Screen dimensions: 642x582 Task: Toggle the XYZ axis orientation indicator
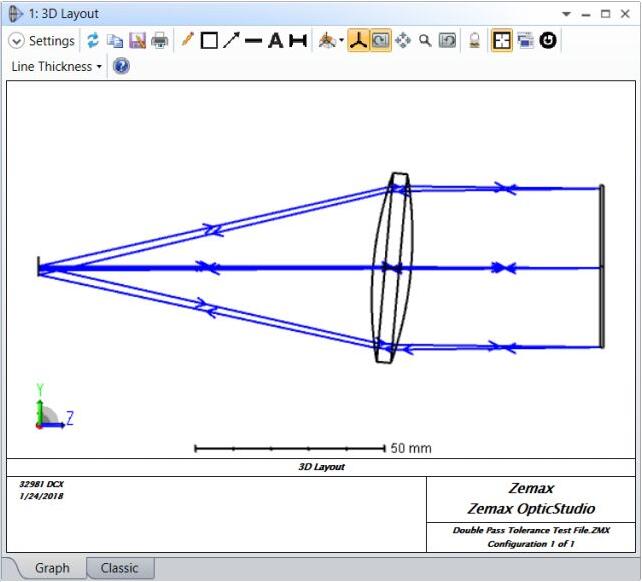pos(358,41)
